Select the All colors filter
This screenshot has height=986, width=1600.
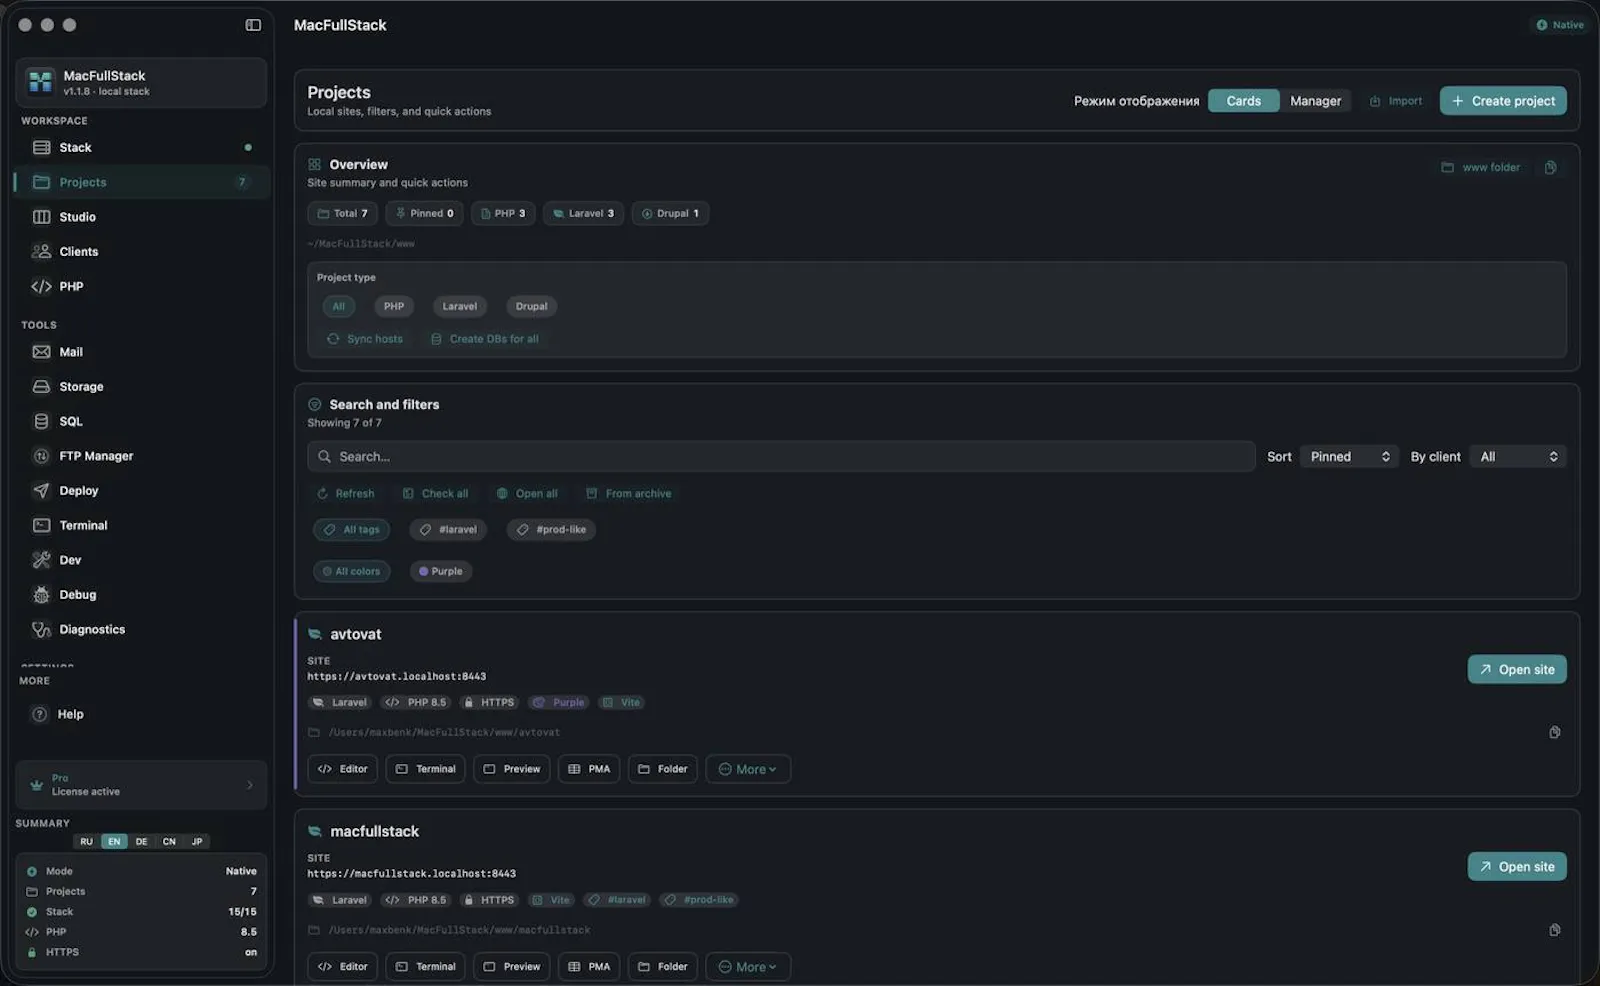(352, 572)
